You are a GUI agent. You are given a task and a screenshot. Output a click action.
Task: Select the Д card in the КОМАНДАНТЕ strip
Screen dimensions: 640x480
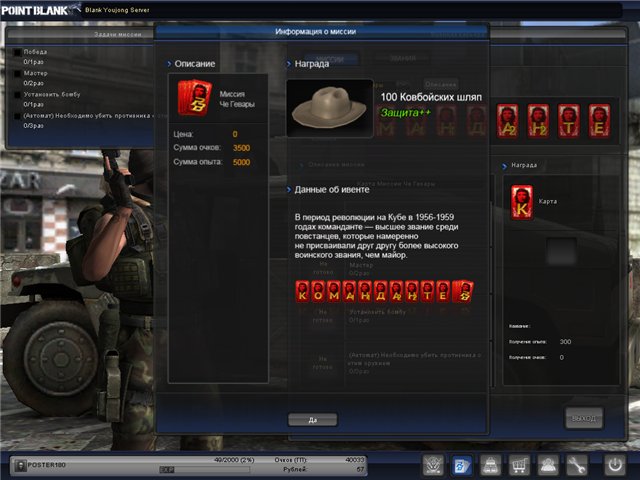[x=380, y=291]
